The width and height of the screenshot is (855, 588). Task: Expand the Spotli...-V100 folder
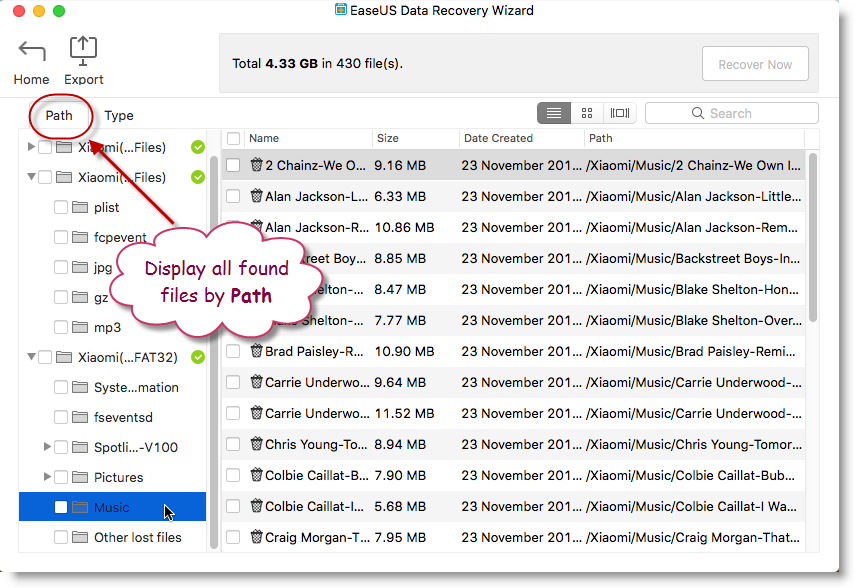[x=47, y=447]
